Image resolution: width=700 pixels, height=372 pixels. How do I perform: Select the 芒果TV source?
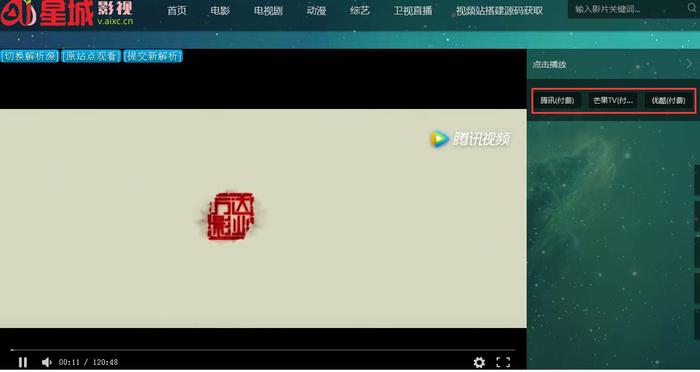point(612,100)
